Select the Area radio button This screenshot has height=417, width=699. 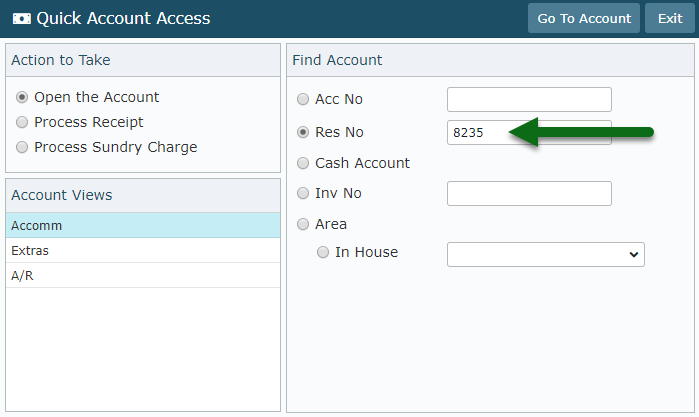(303, 224)
